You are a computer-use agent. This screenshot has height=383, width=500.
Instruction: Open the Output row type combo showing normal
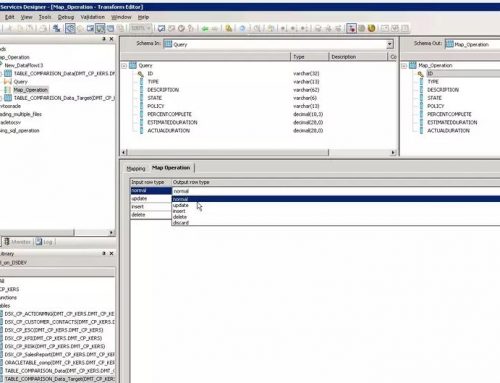[336, 191]
